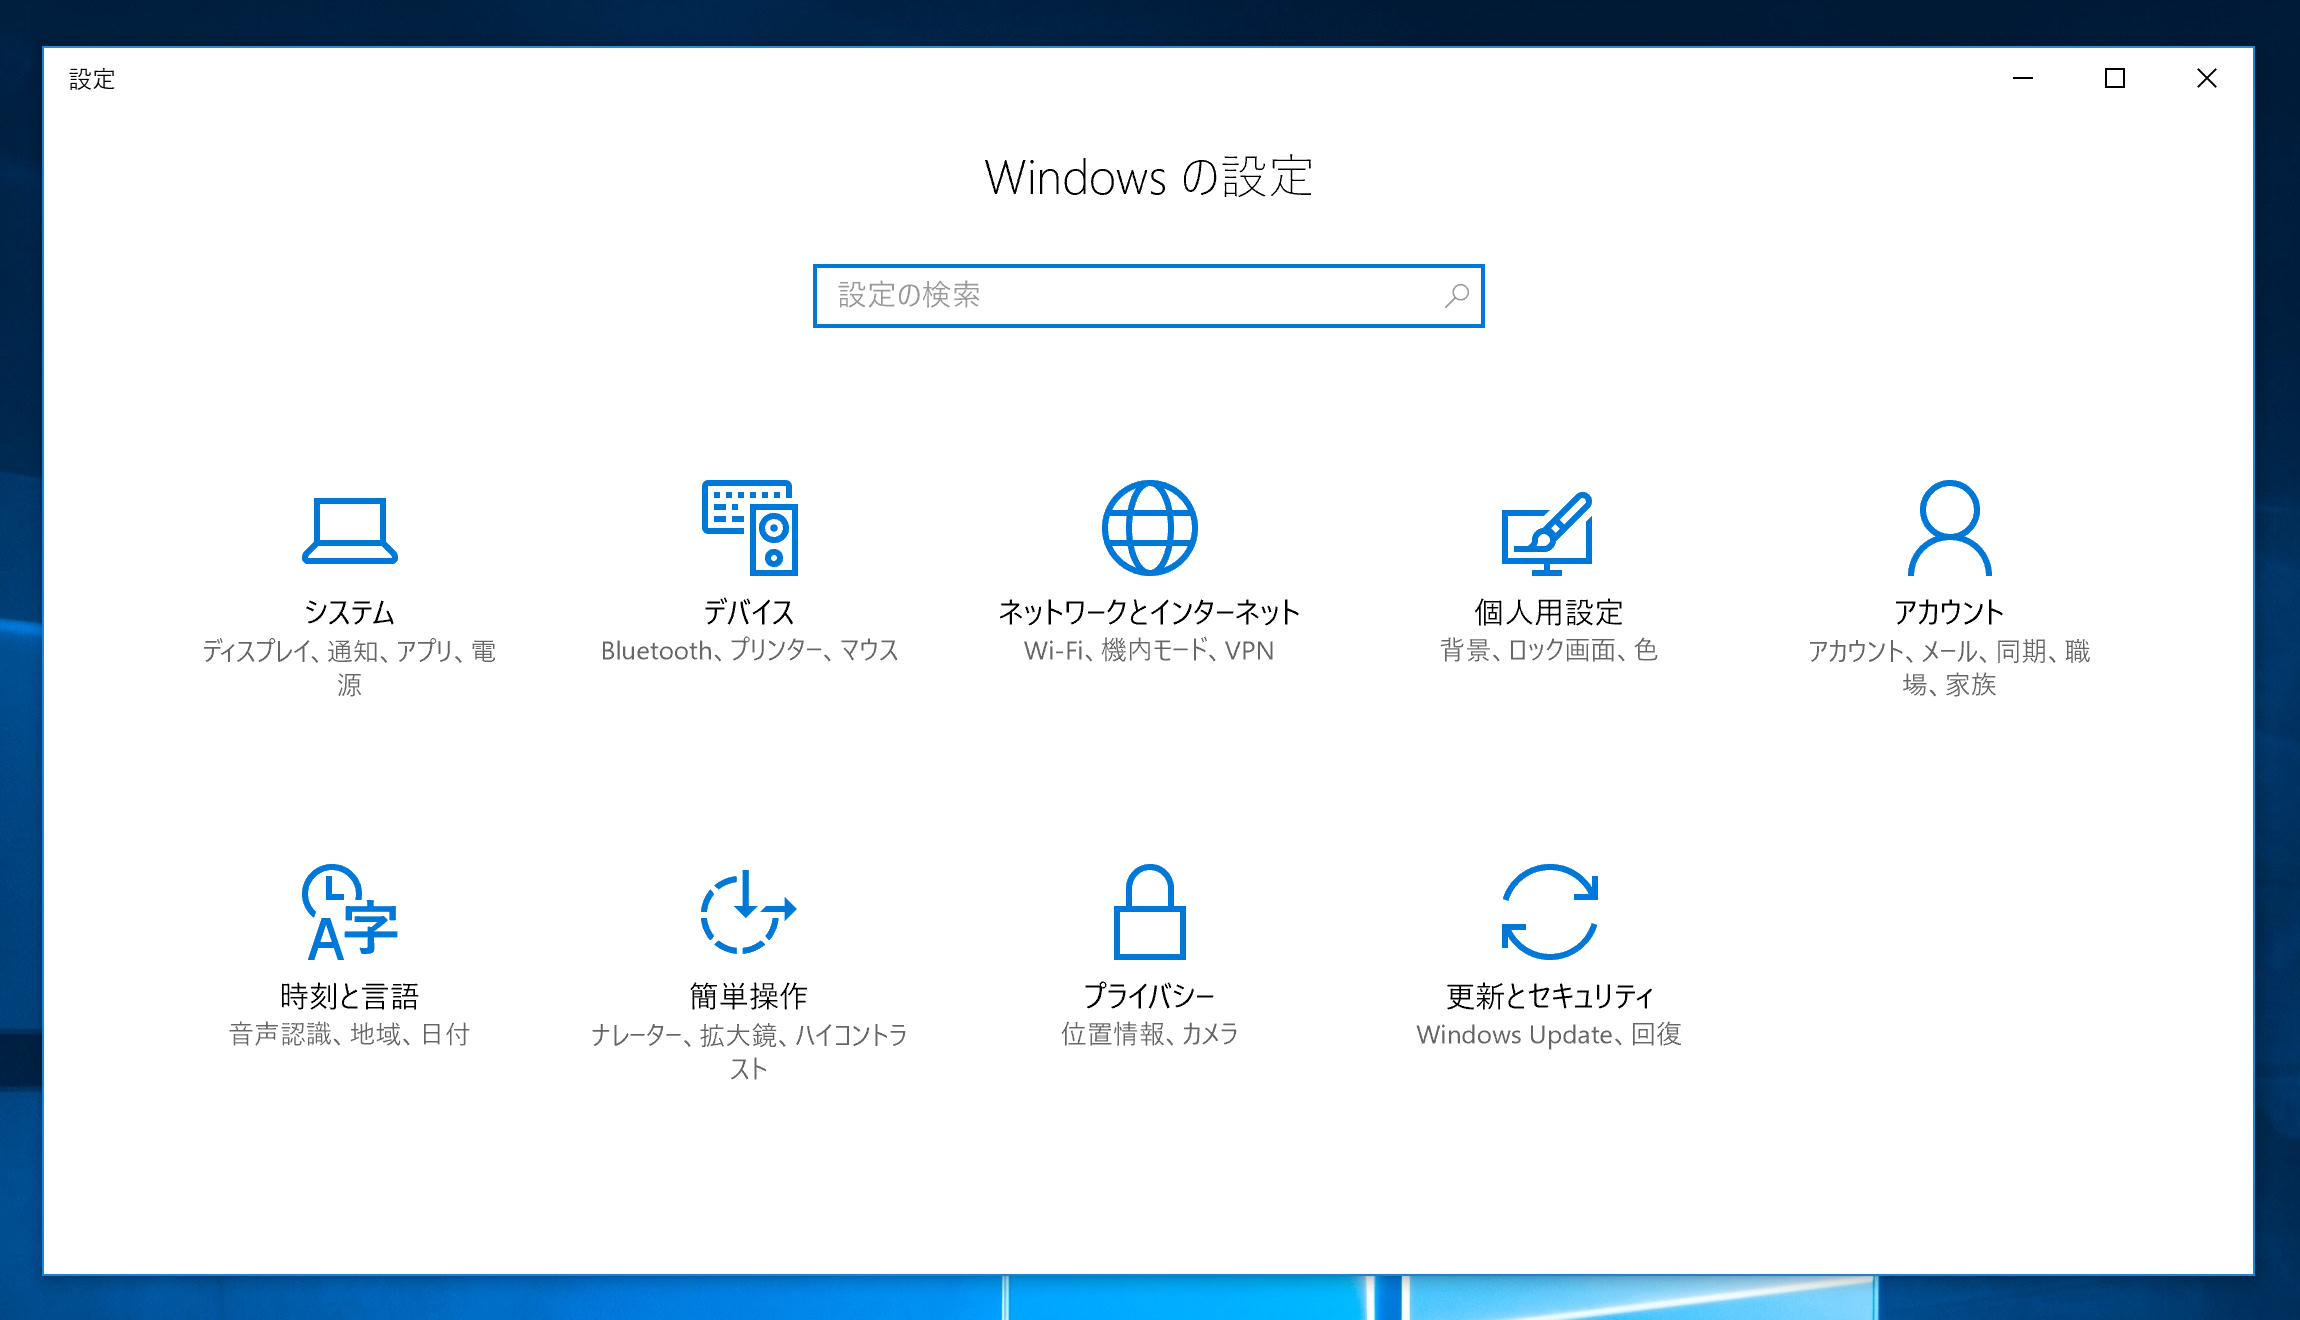Viewport: 2300px width, 1320px height.
Task: Select the プライバシー title text
Action: [x=1149, y=996]
